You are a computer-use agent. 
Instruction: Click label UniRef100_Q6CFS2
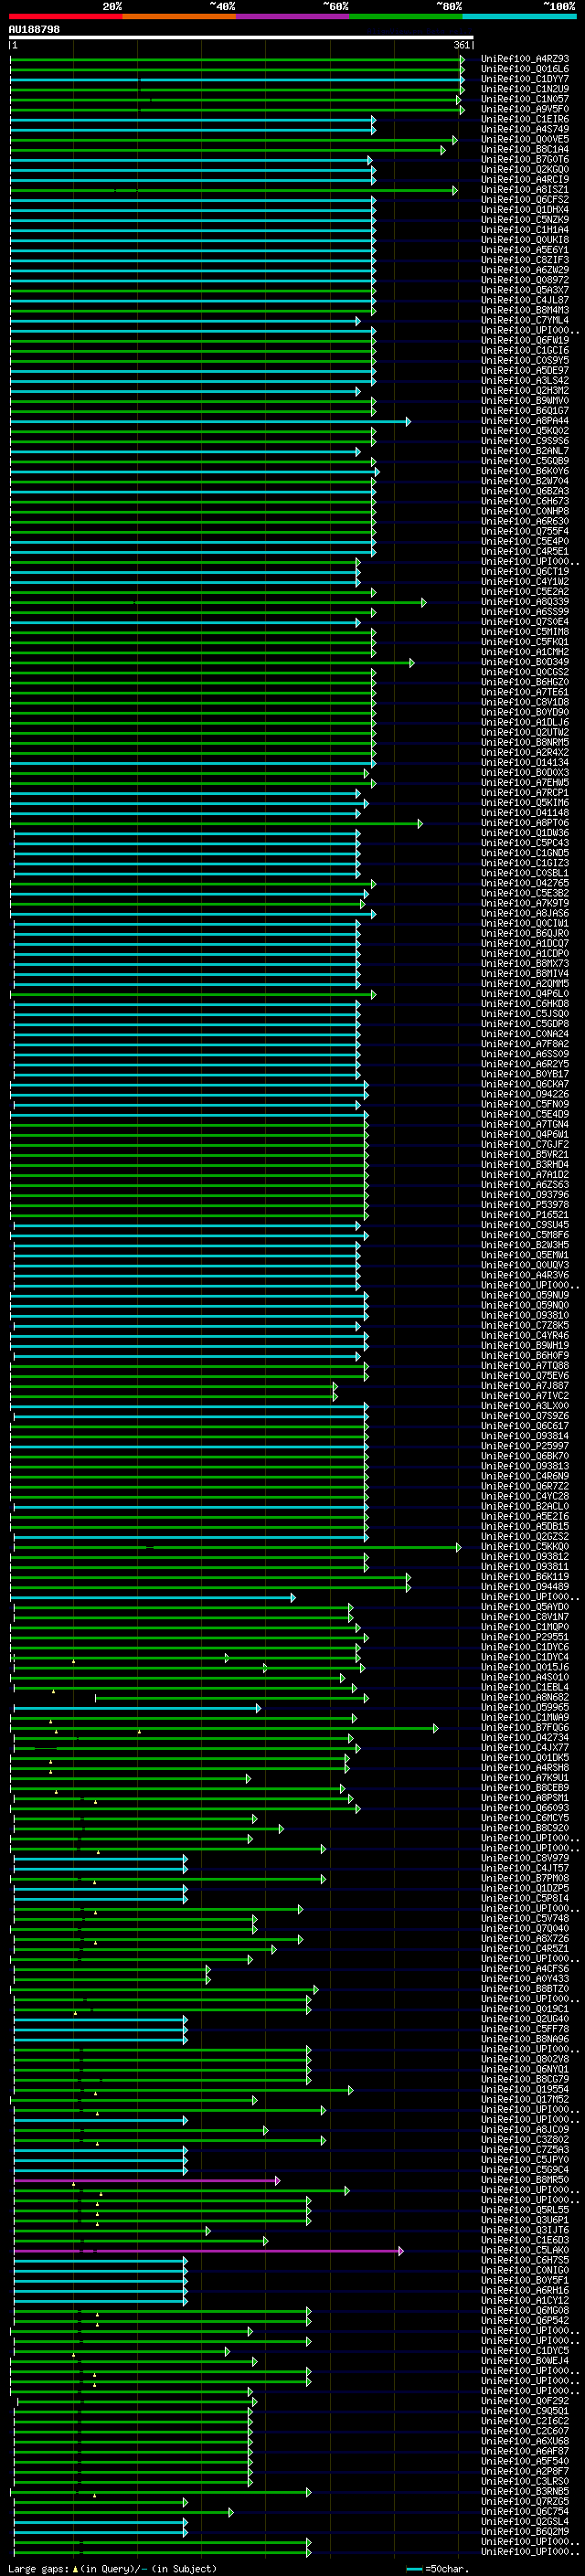tap(525, 200)
